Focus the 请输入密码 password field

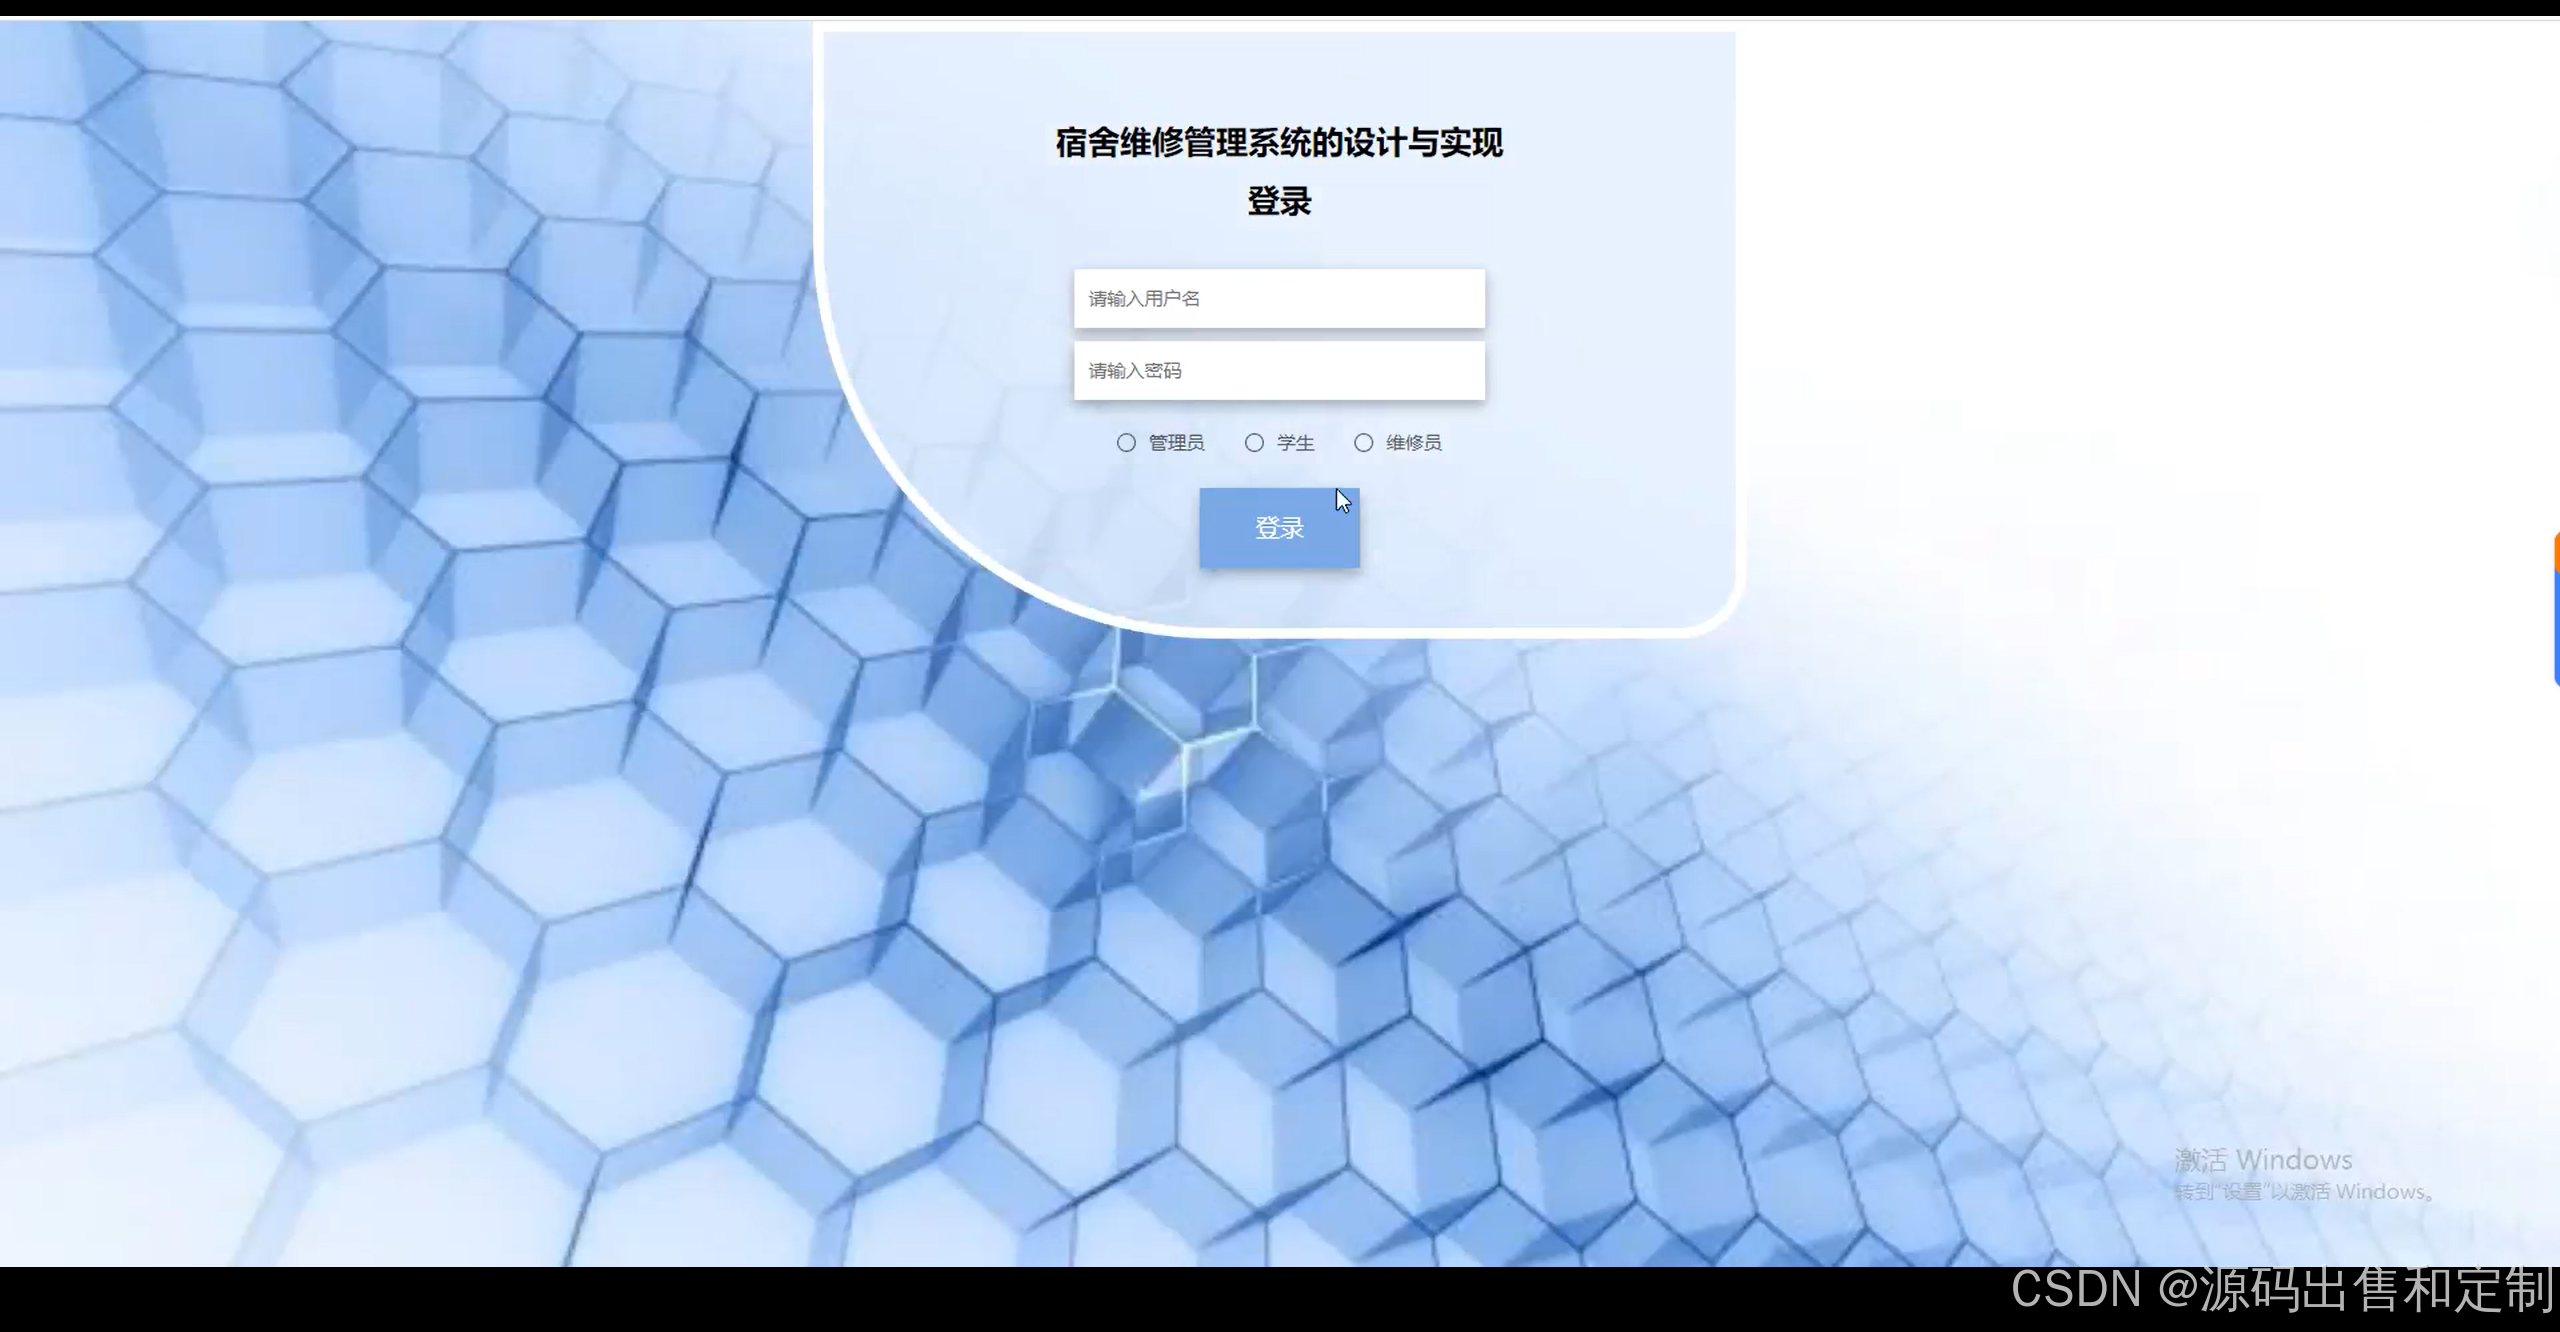(x=1279, y=371)
